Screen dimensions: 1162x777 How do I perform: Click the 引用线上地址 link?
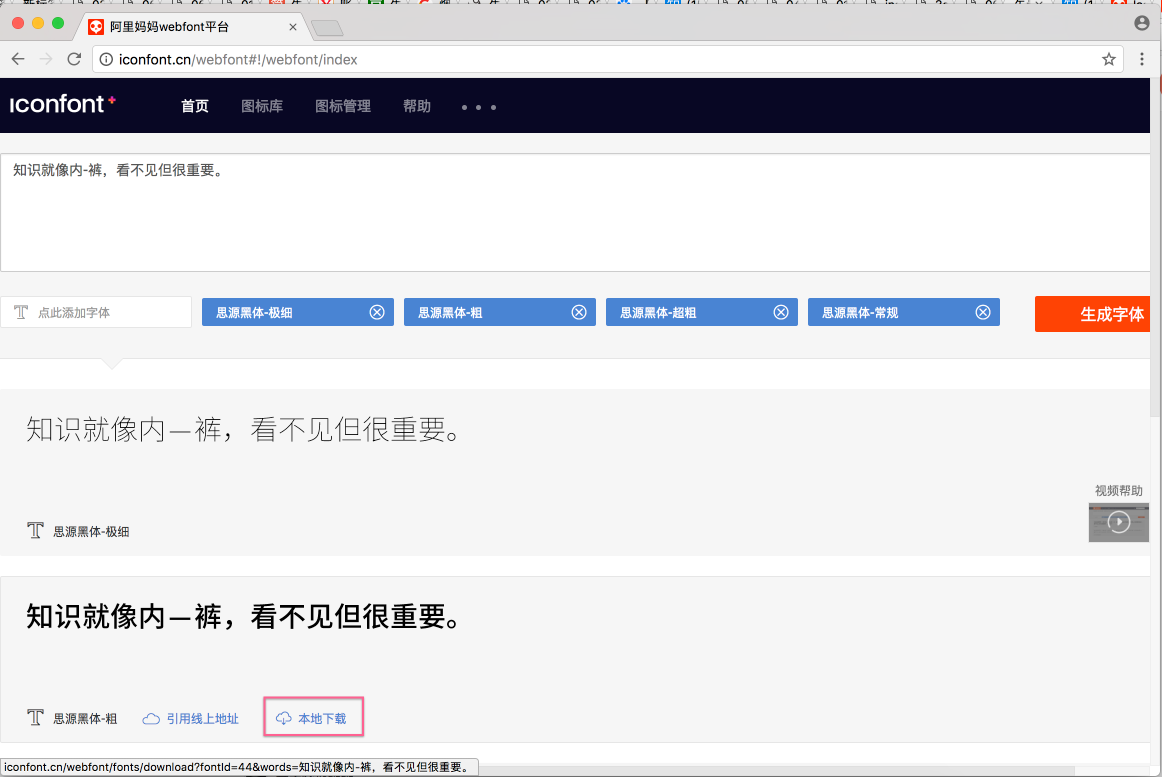(192, 718)
